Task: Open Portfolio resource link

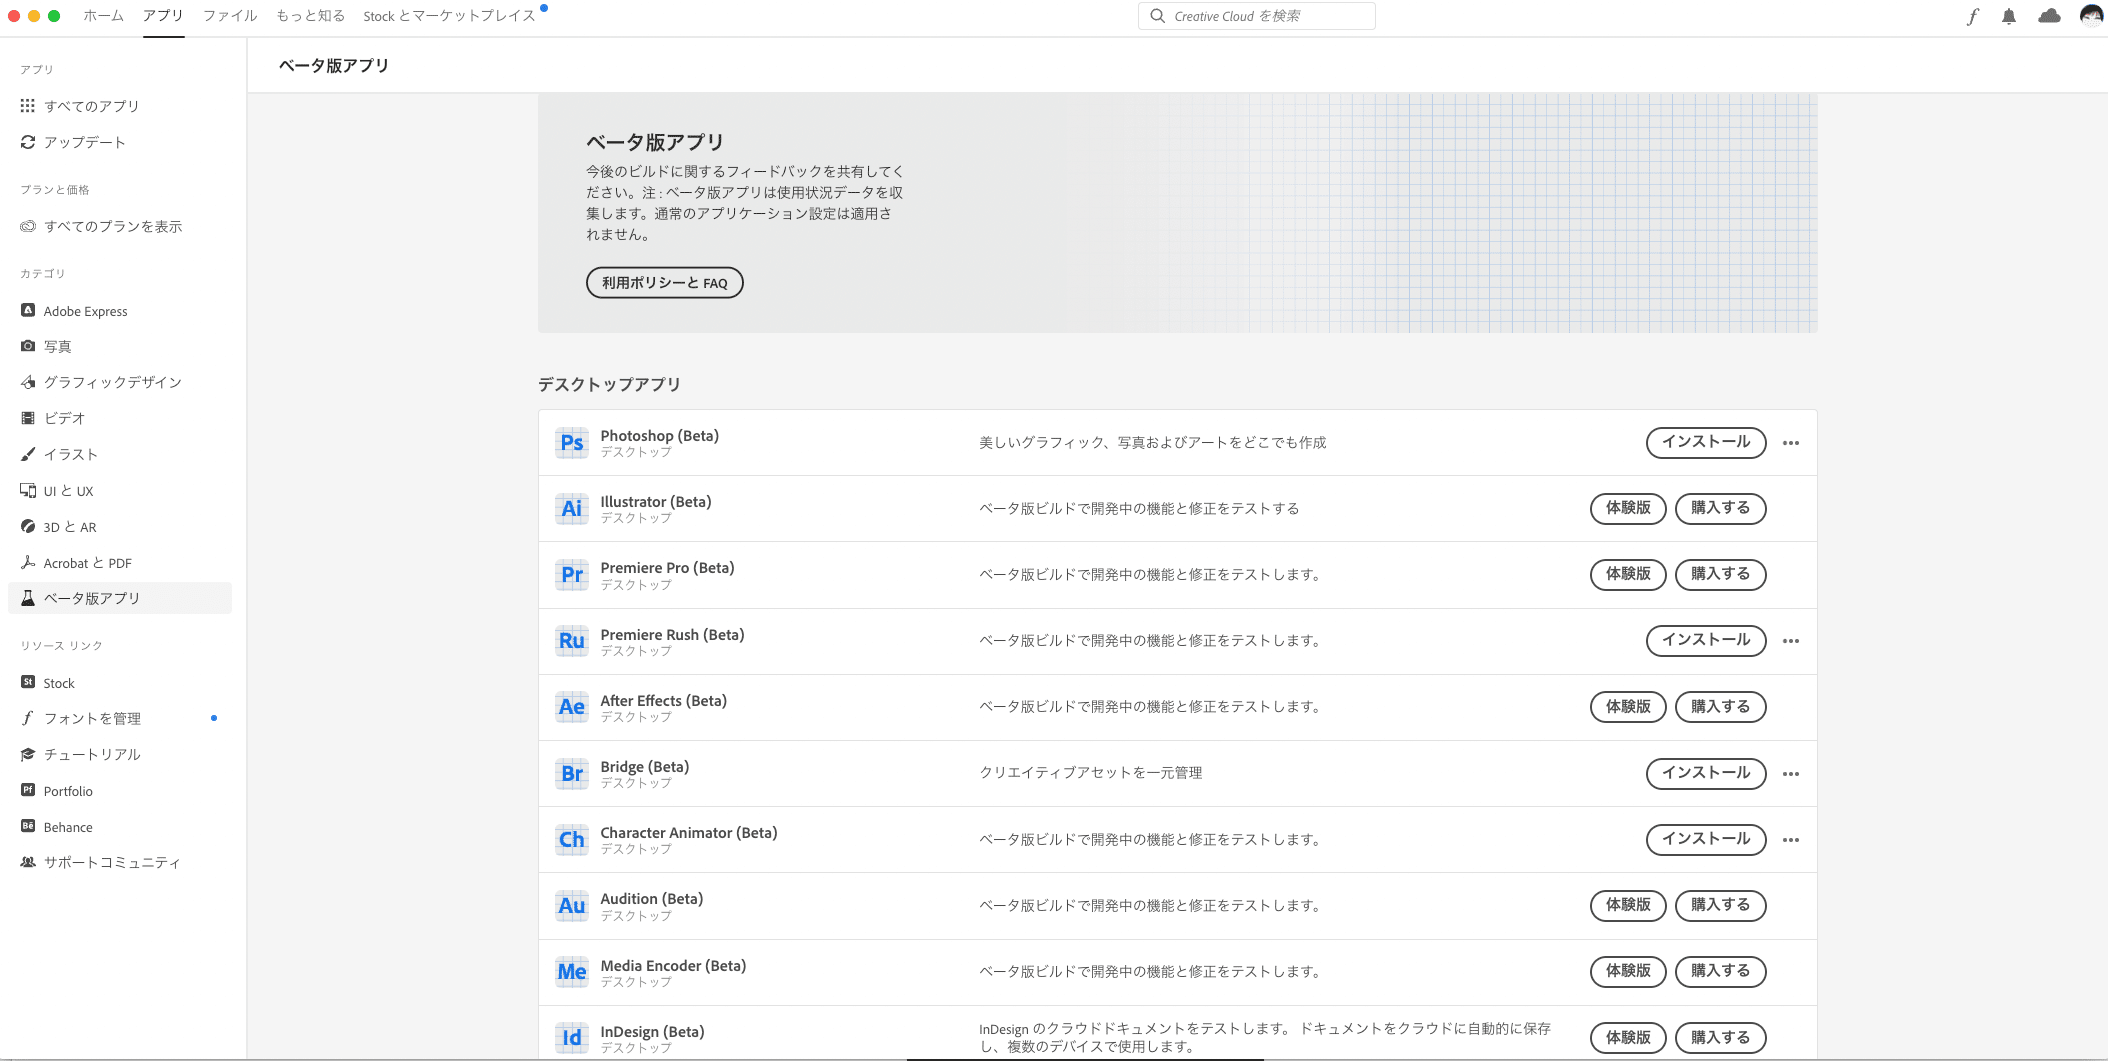Action: [x=120, y=791]
